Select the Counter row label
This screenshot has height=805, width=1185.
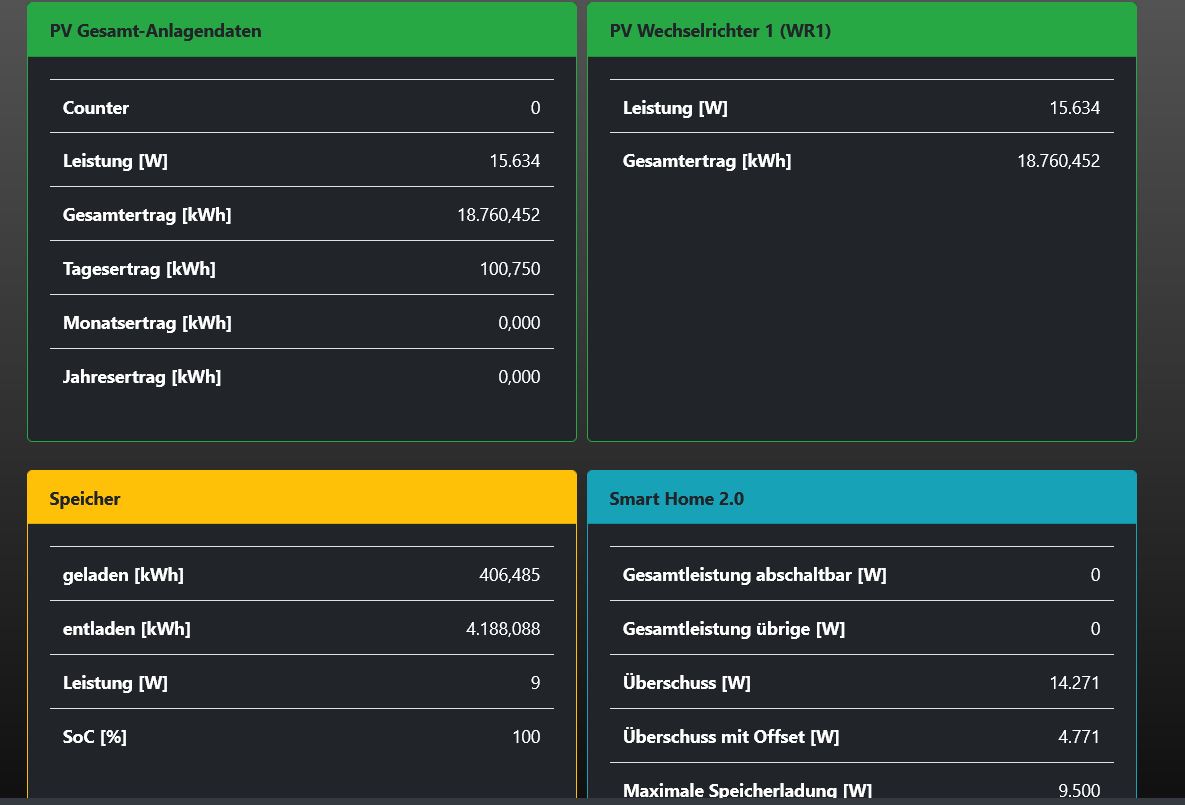tap(96, 108)
